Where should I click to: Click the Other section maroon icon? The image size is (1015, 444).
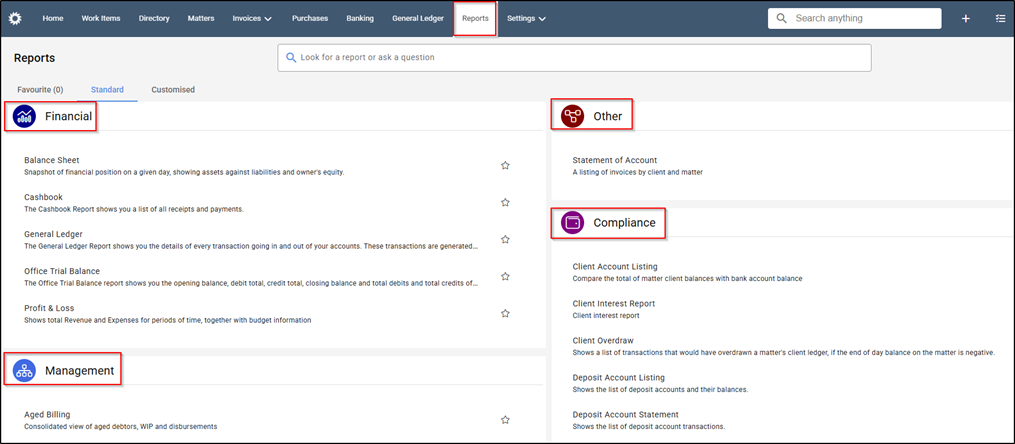tap(572, 117)
